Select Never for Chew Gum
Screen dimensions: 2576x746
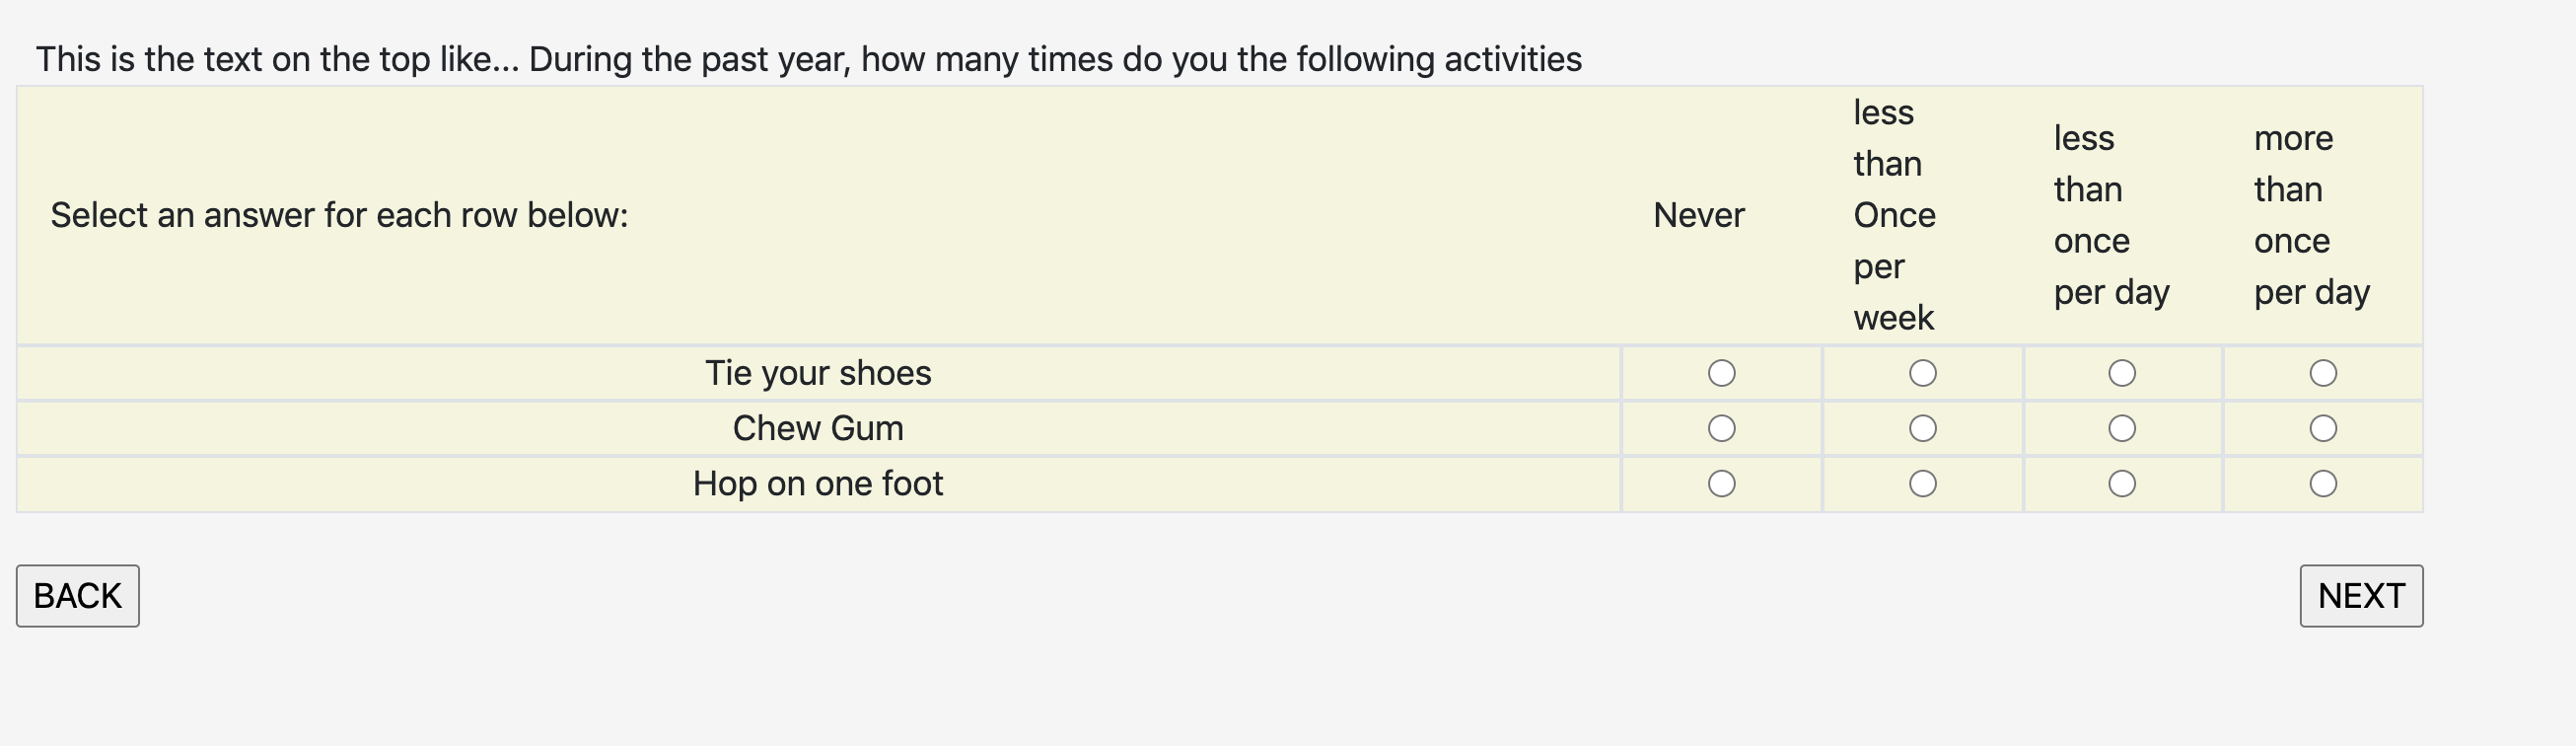coord(1721,428)
